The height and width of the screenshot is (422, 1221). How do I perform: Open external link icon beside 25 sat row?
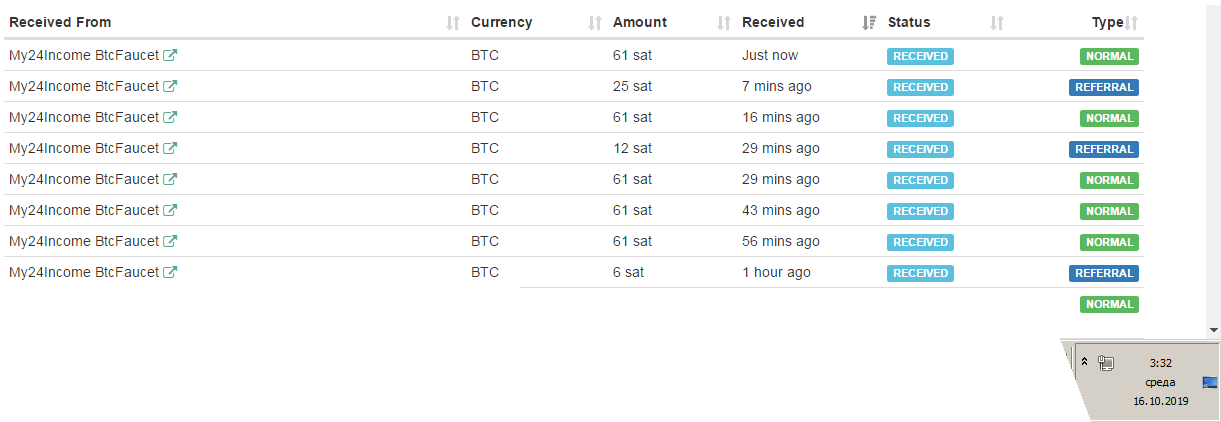tap(170, 87)
